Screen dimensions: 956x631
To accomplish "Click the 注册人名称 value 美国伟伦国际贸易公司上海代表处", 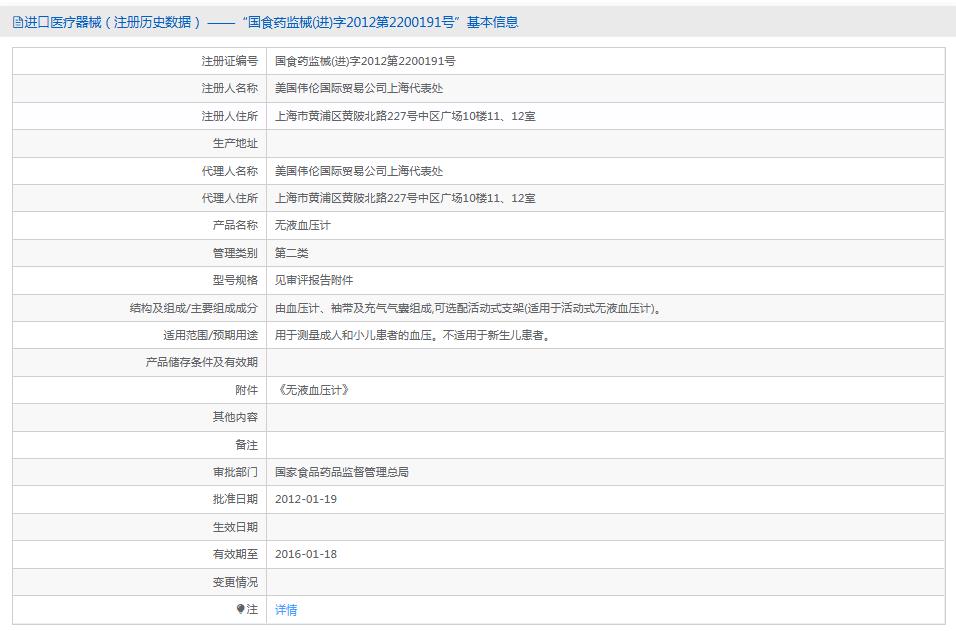I will pyautogui.click(x=359, y=88).
